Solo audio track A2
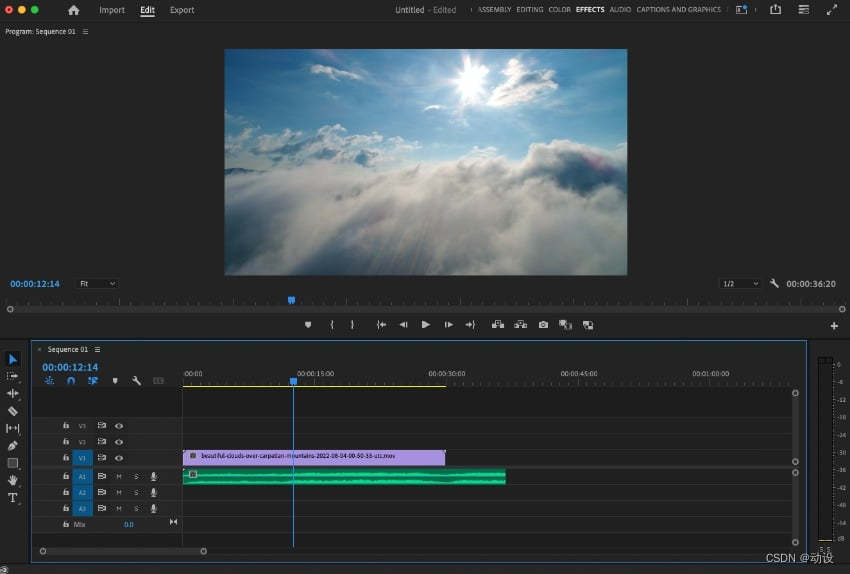This screenshot has height=574, width=850. click(136, 493)
